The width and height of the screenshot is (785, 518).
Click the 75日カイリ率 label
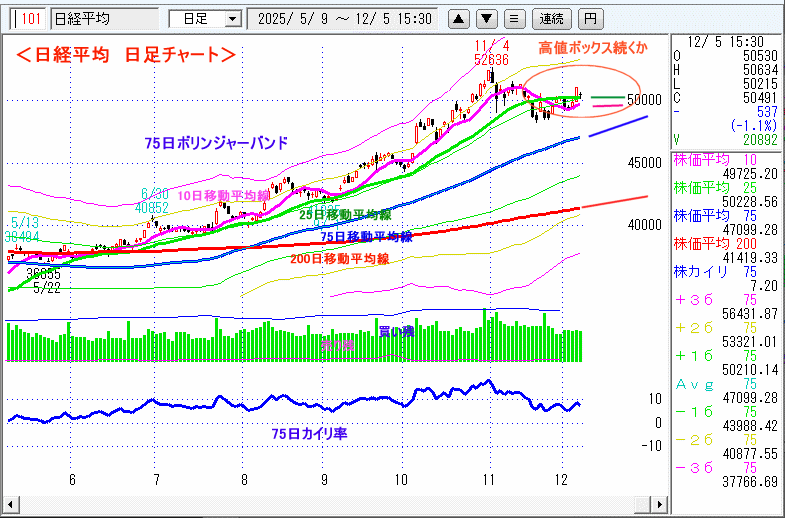(x=309, y=433)
